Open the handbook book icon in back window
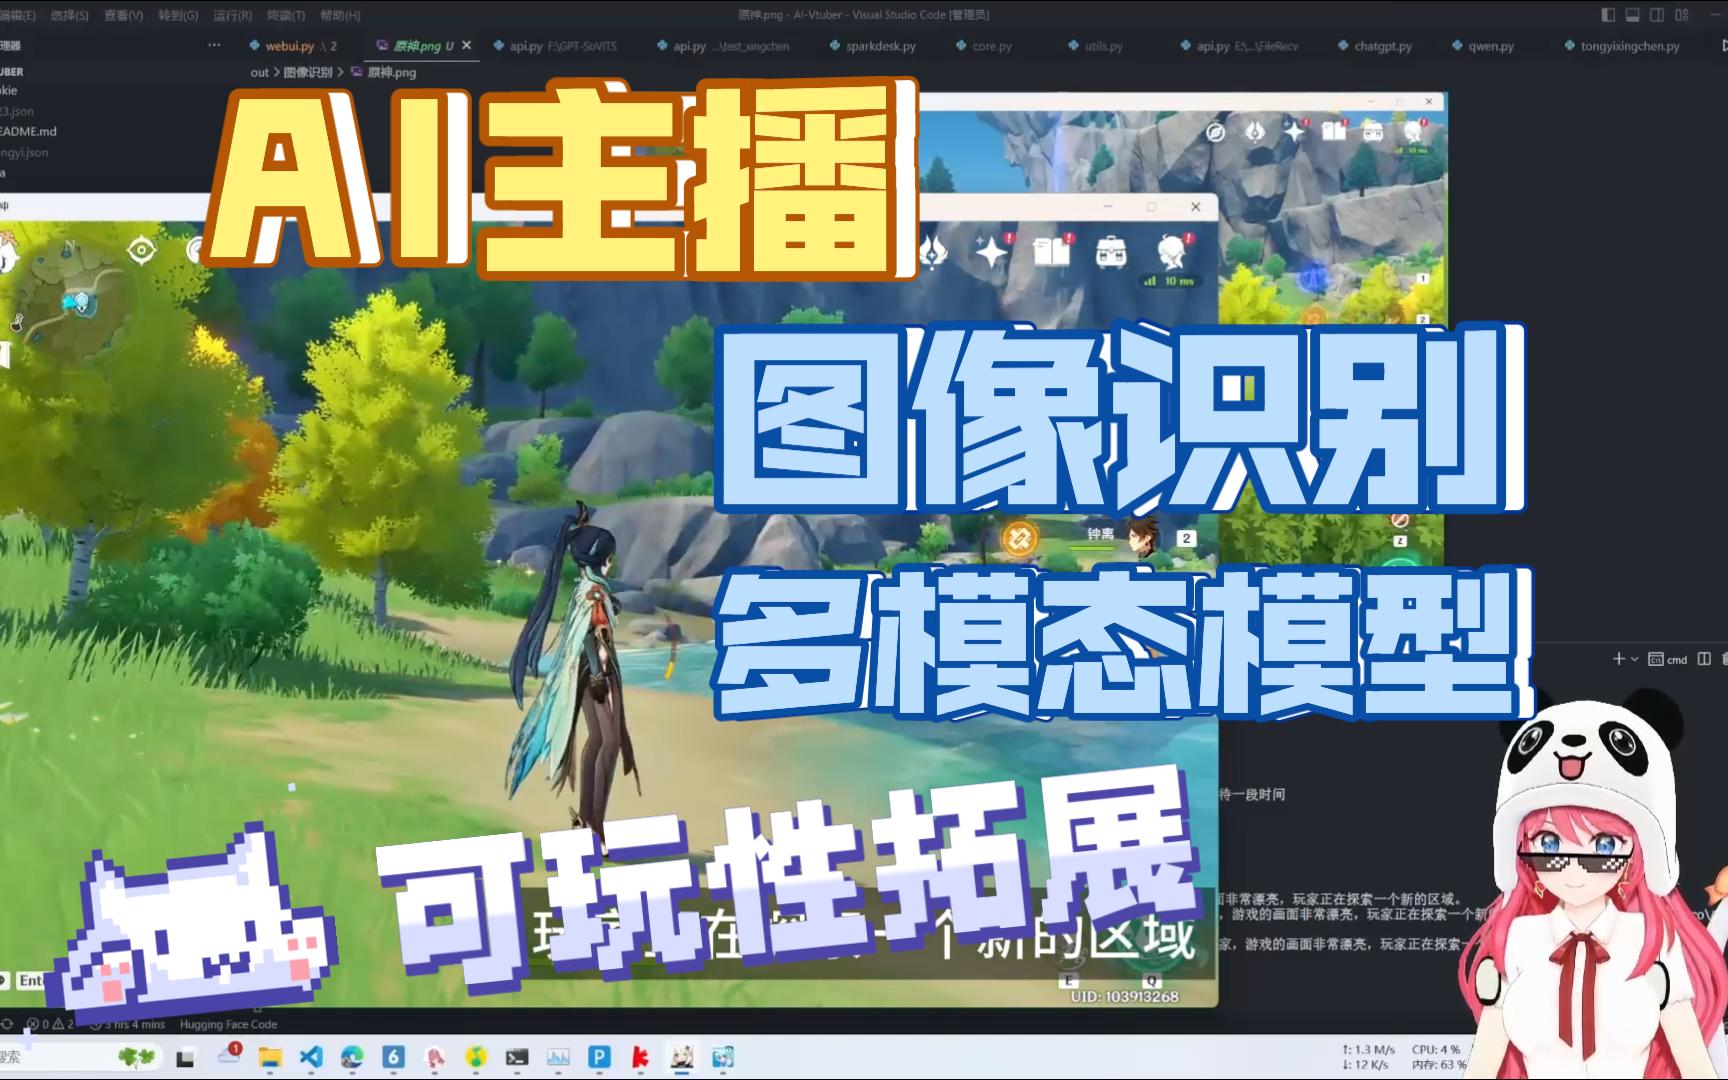This screenshot has height=1080, width=1728. click(1334, 130)
